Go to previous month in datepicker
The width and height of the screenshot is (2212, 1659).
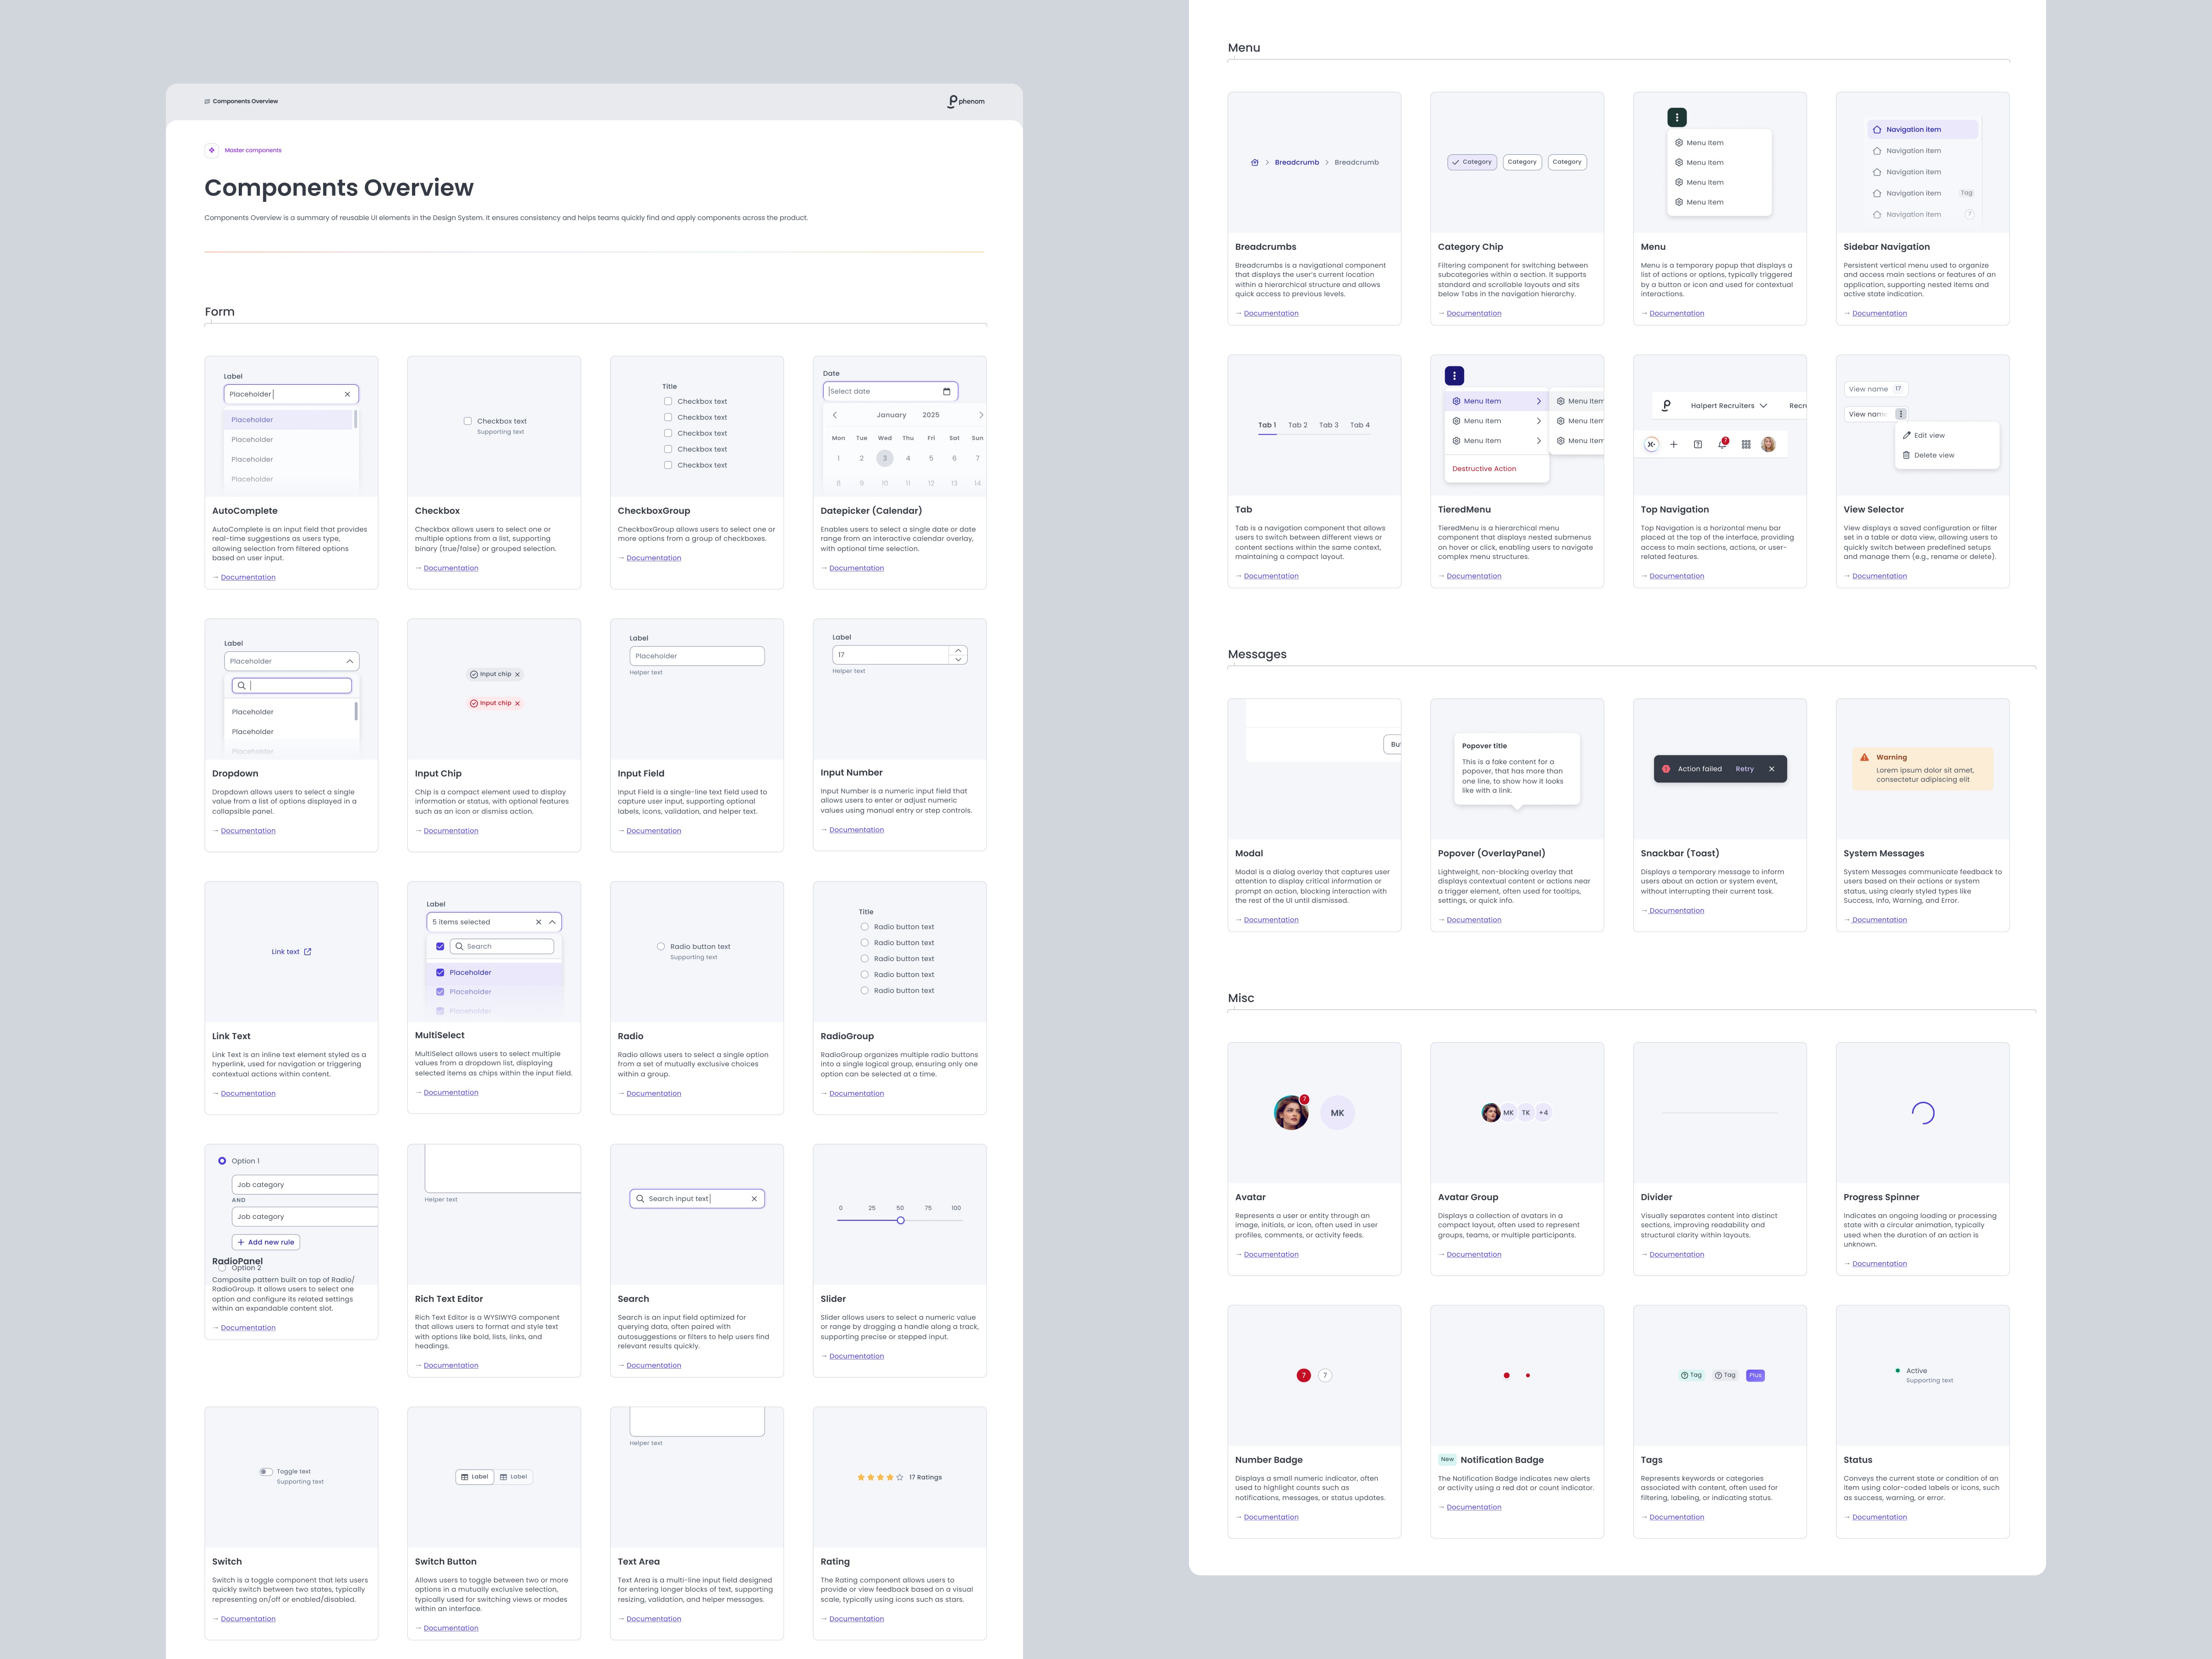(x=835, y=415)
